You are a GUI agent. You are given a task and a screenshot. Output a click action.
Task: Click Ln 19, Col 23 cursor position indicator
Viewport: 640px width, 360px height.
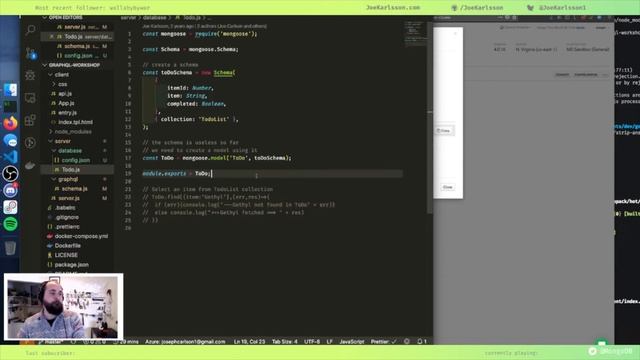249,341
